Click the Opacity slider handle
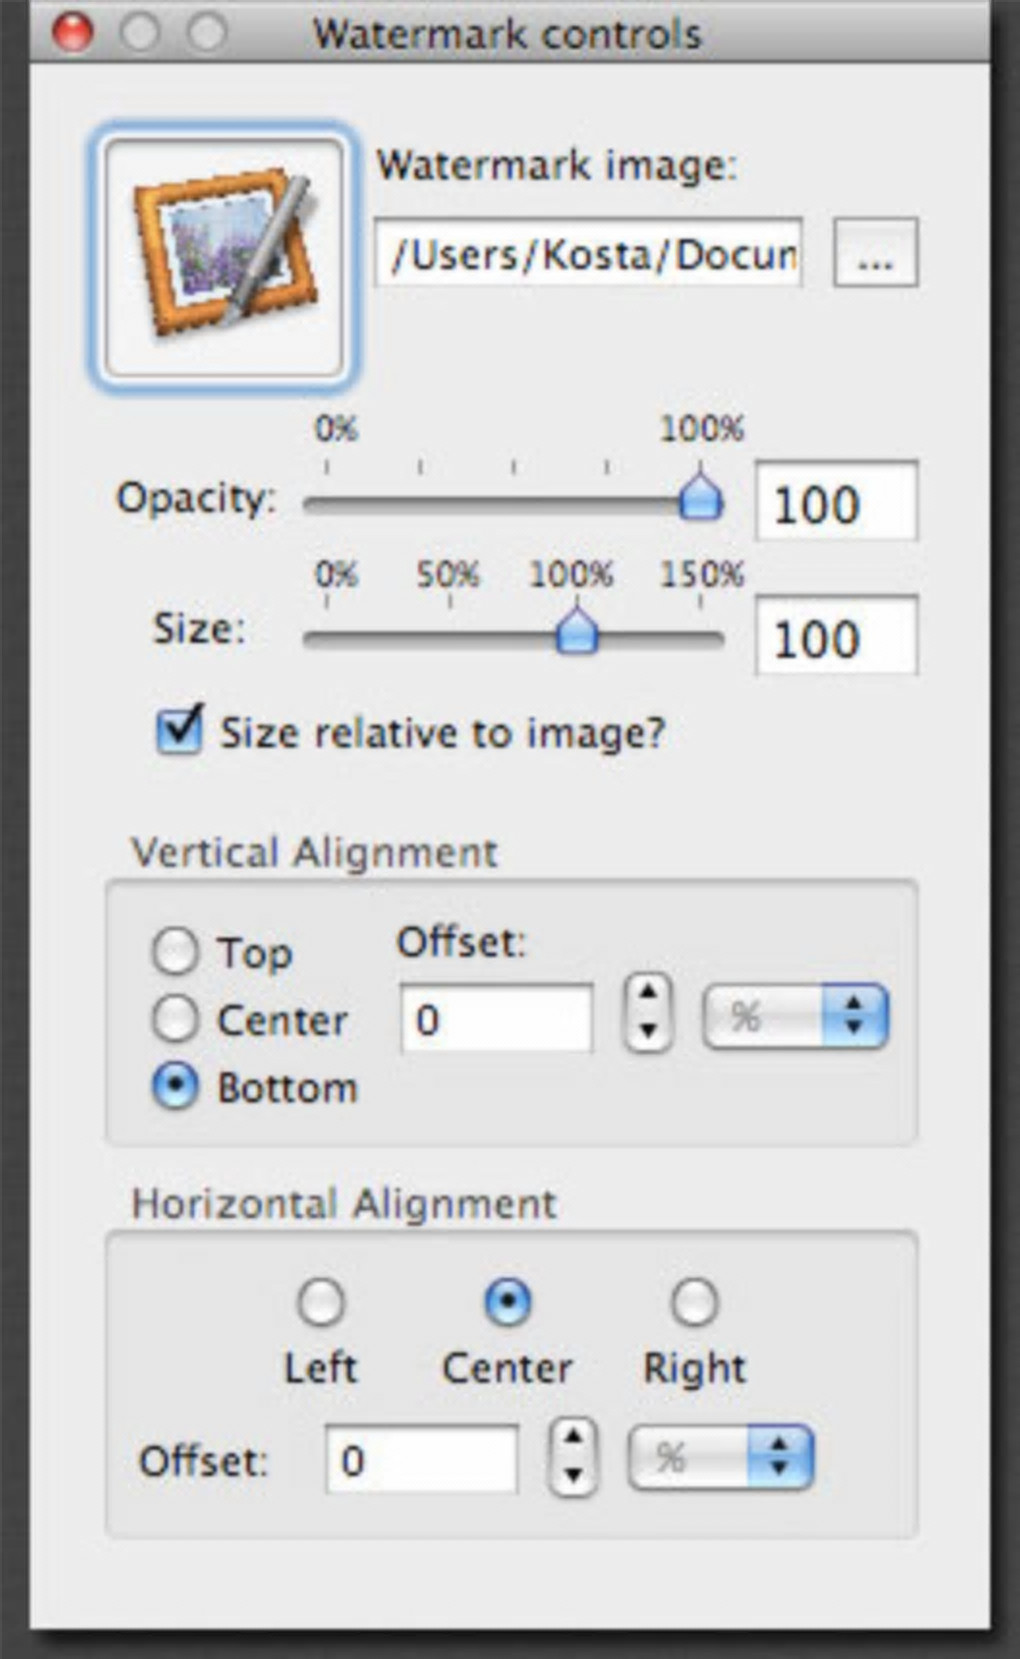This screenshot has height=1659, width=1020. (700, 497)
